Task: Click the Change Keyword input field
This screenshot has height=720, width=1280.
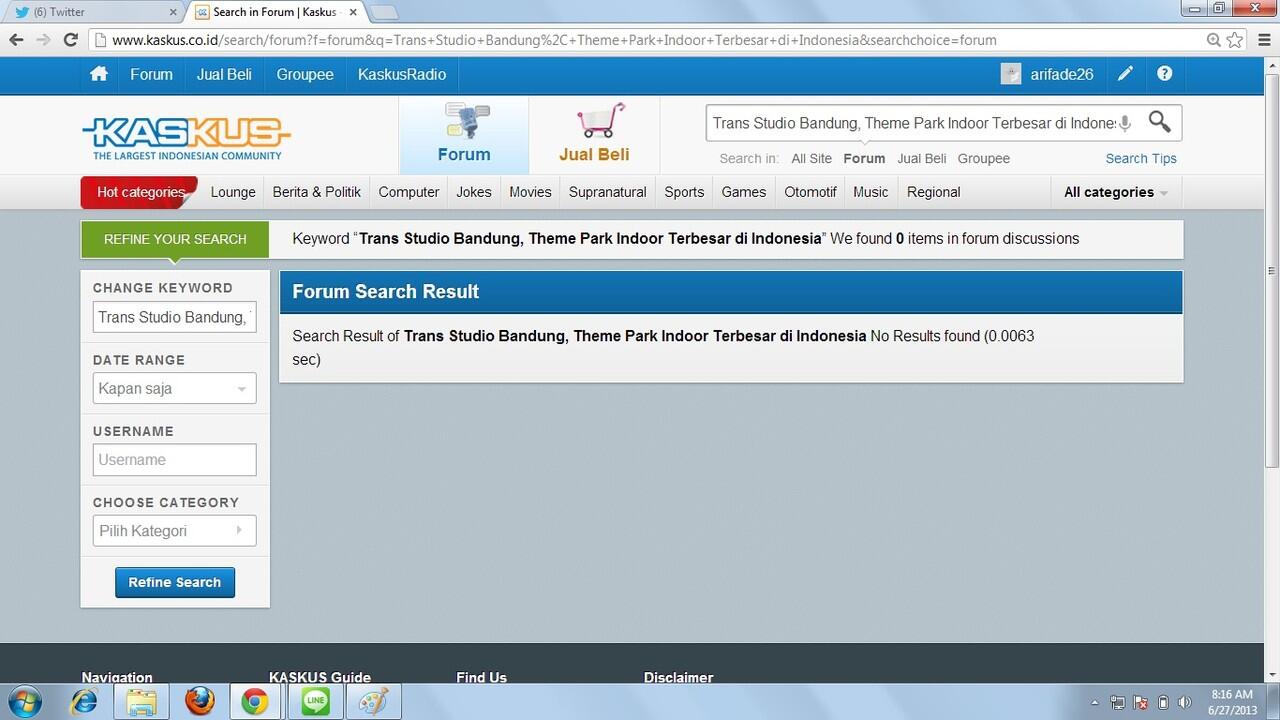Action: point(174,317)
